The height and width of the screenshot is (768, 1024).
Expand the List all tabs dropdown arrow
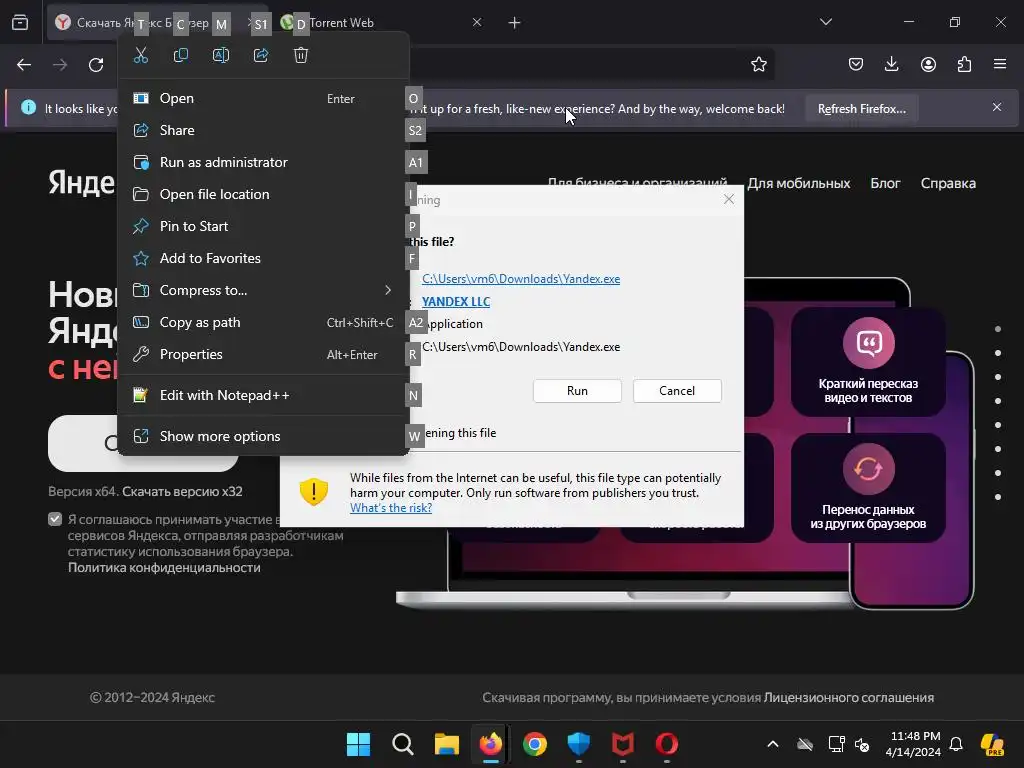(x=825, y=22)
